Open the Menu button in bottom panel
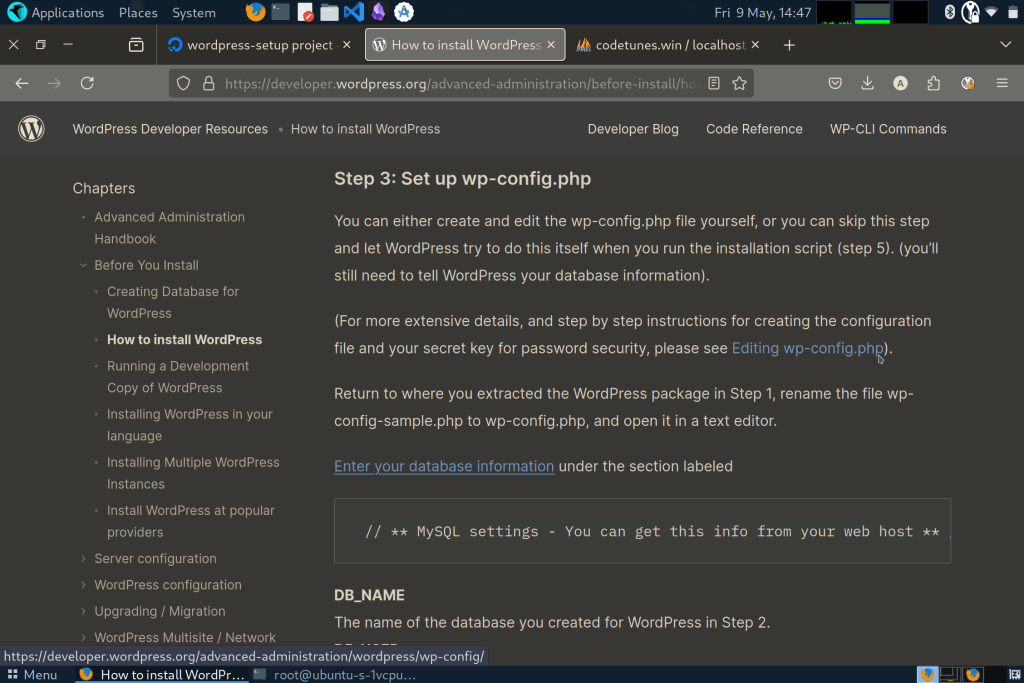The height and width of the screenshot is (683, 1024). click(x=32, y=675)
